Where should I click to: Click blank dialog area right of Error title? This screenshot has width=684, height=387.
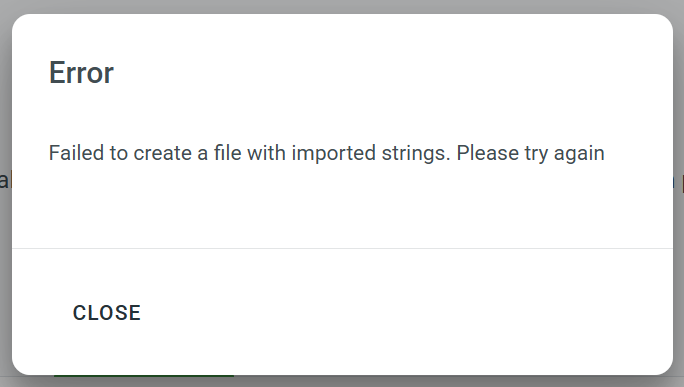[x=393, y=73]
